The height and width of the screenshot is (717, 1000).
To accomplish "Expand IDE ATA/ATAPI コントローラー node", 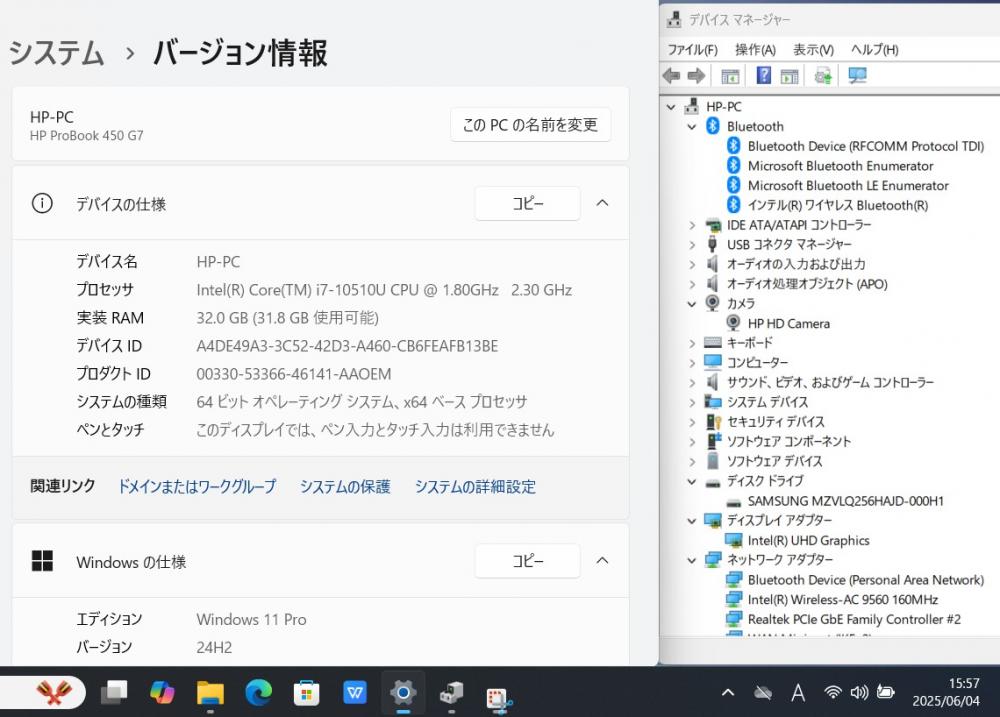I will (692, 225).
